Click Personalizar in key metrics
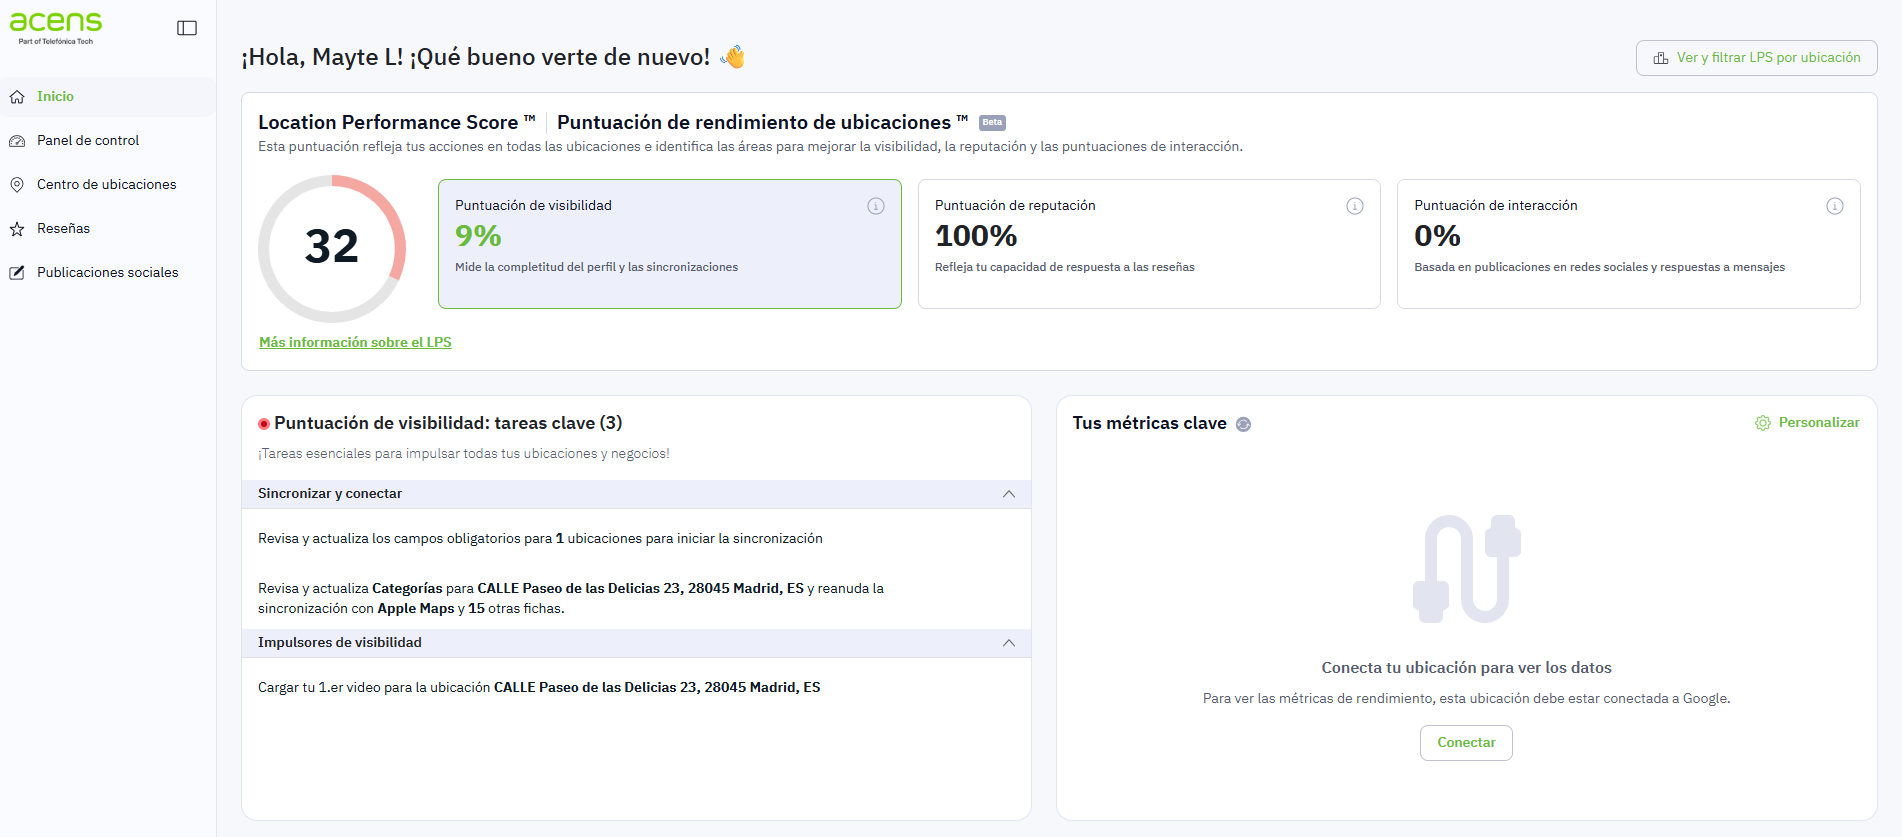1902x837 pixels. pyautogui.click(x=1807, y=423)
